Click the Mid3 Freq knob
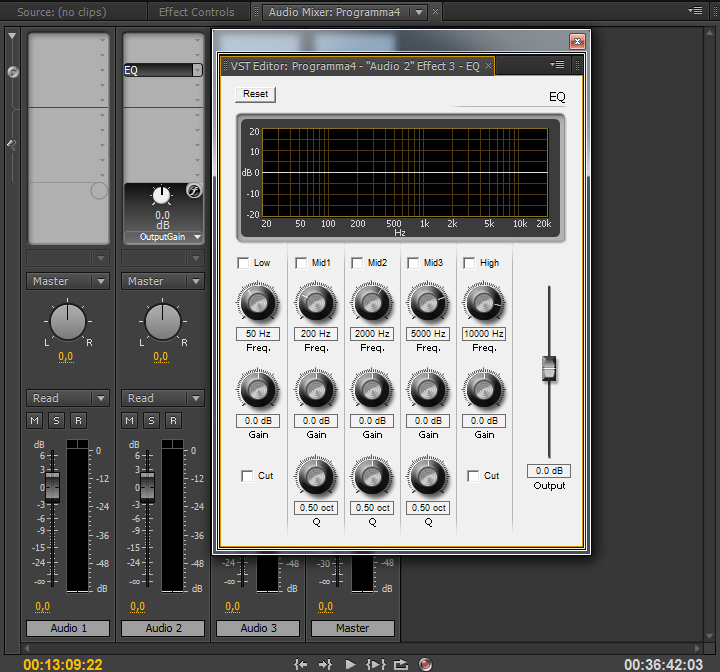Screen dimensions: 720x672 (428, 303)
